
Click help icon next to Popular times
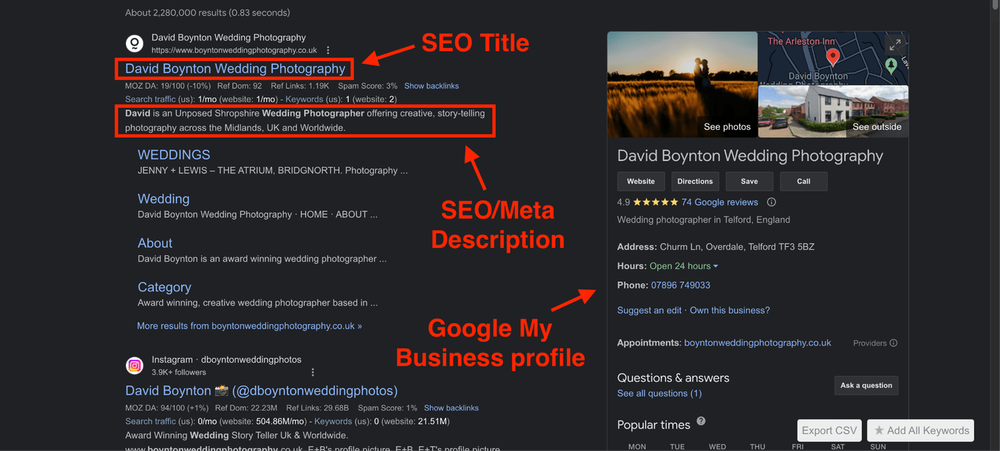click(x=701, y=421)
